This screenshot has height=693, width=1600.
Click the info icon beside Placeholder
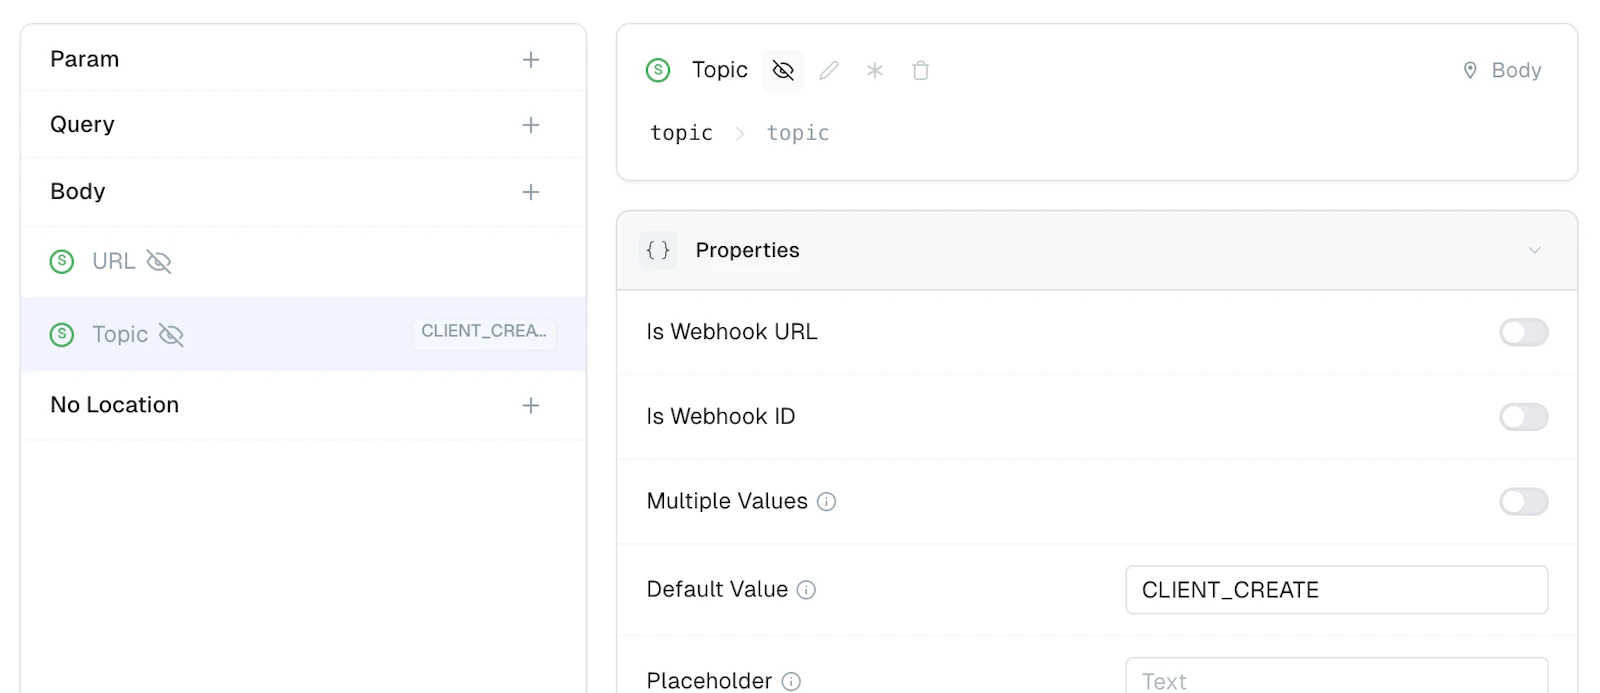(x=791, y=682)
